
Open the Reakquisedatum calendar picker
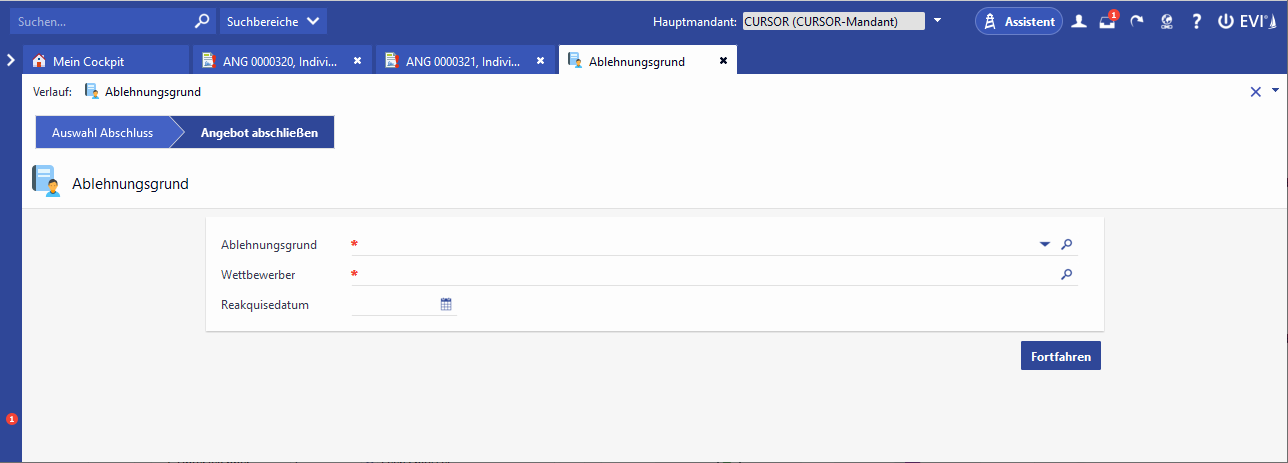pyautogui.click(x=446, y=304)
